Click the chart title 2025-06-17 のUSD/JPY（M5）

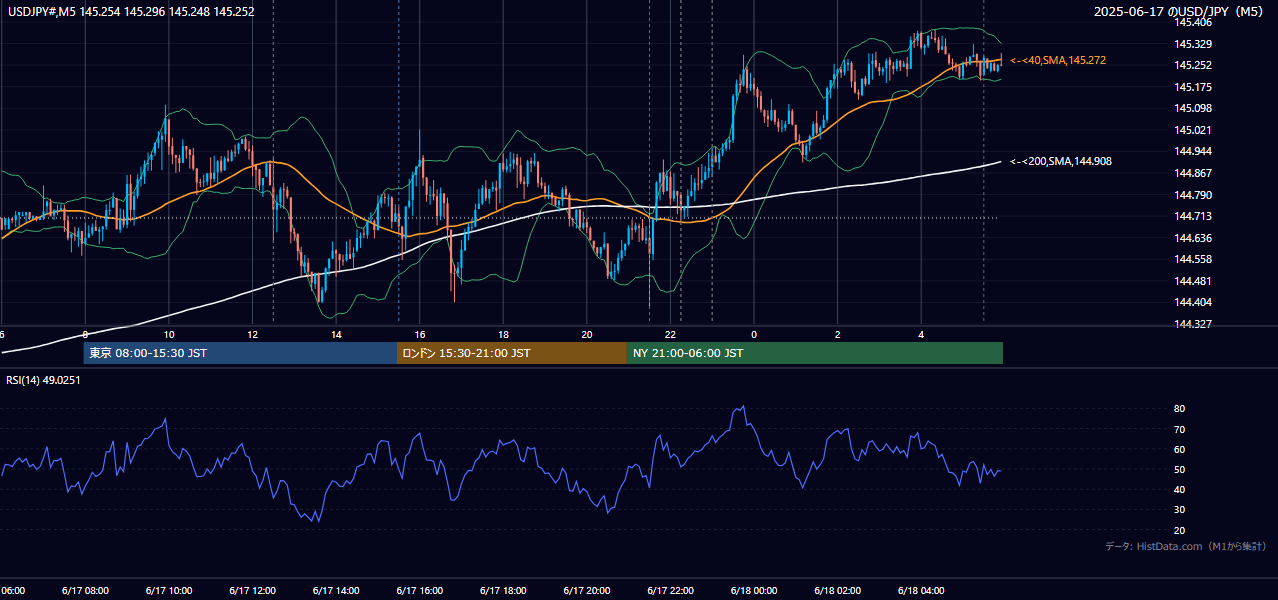point(1180,12)
